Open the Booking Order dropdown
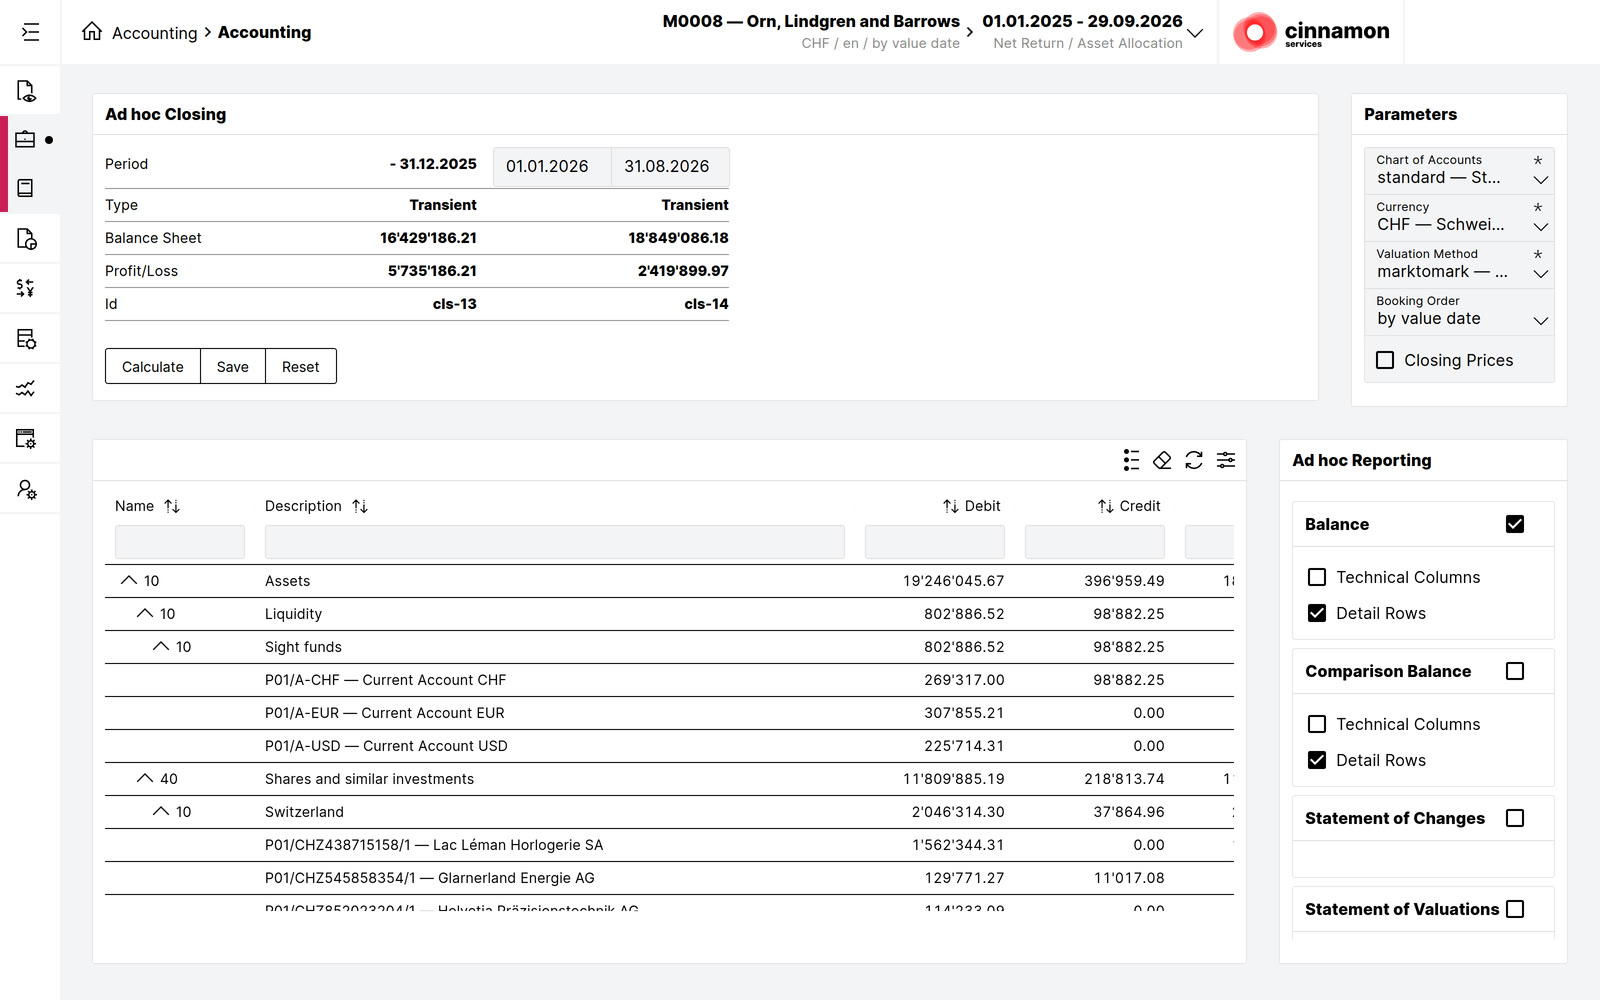The width and height of the screenshot is (1600, 1000). [1459, 311]
